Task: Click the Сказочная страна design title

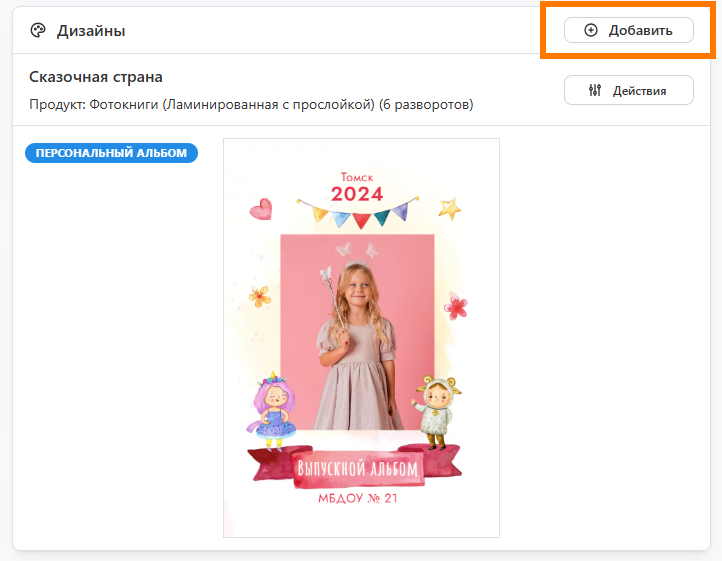Action: [96, 77]
